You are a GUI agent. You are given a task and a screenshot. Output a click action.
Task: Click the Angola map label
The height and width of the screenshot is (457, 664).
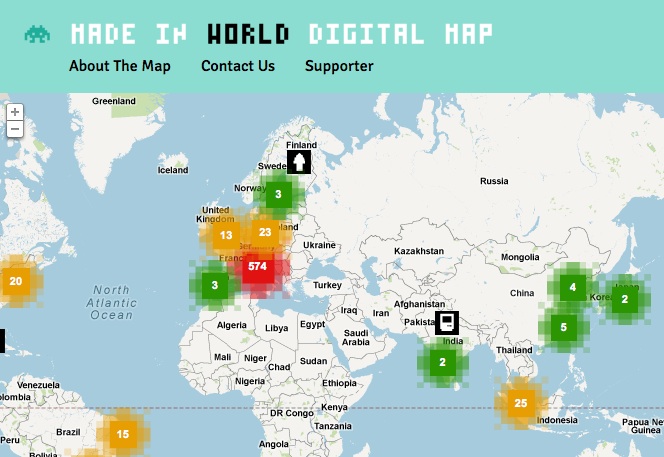(274, 444)
